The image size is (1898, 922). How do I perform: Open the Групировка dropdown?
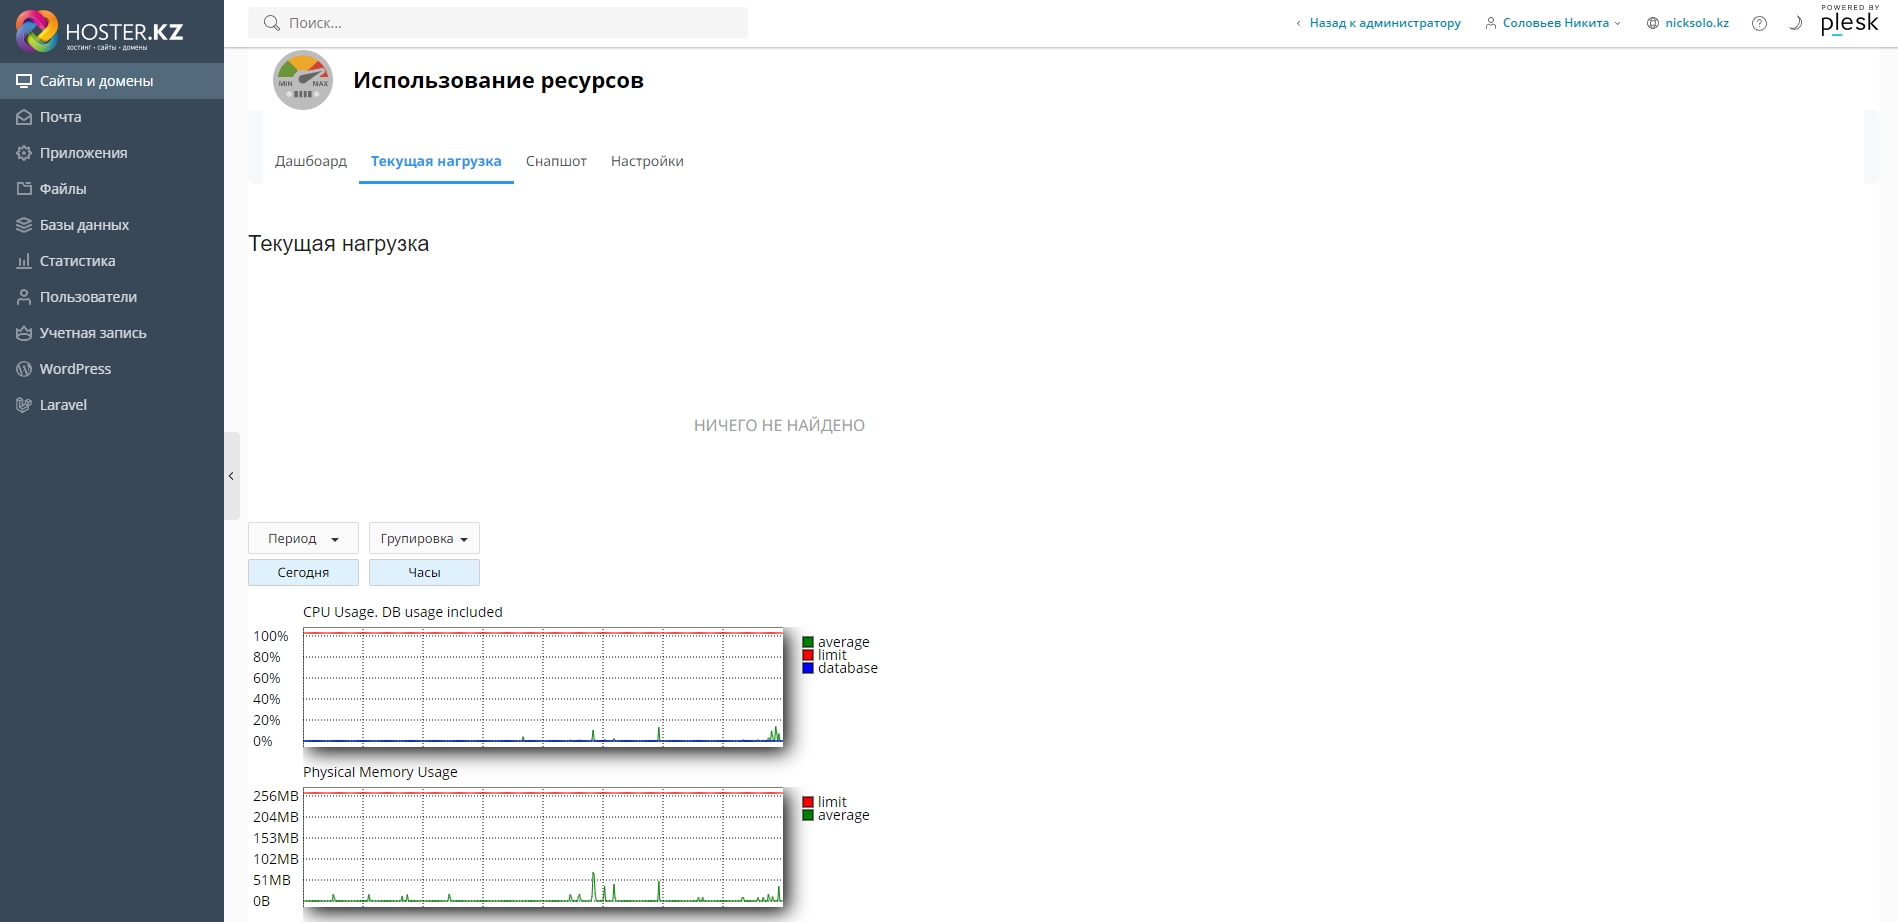coord(424,538)
